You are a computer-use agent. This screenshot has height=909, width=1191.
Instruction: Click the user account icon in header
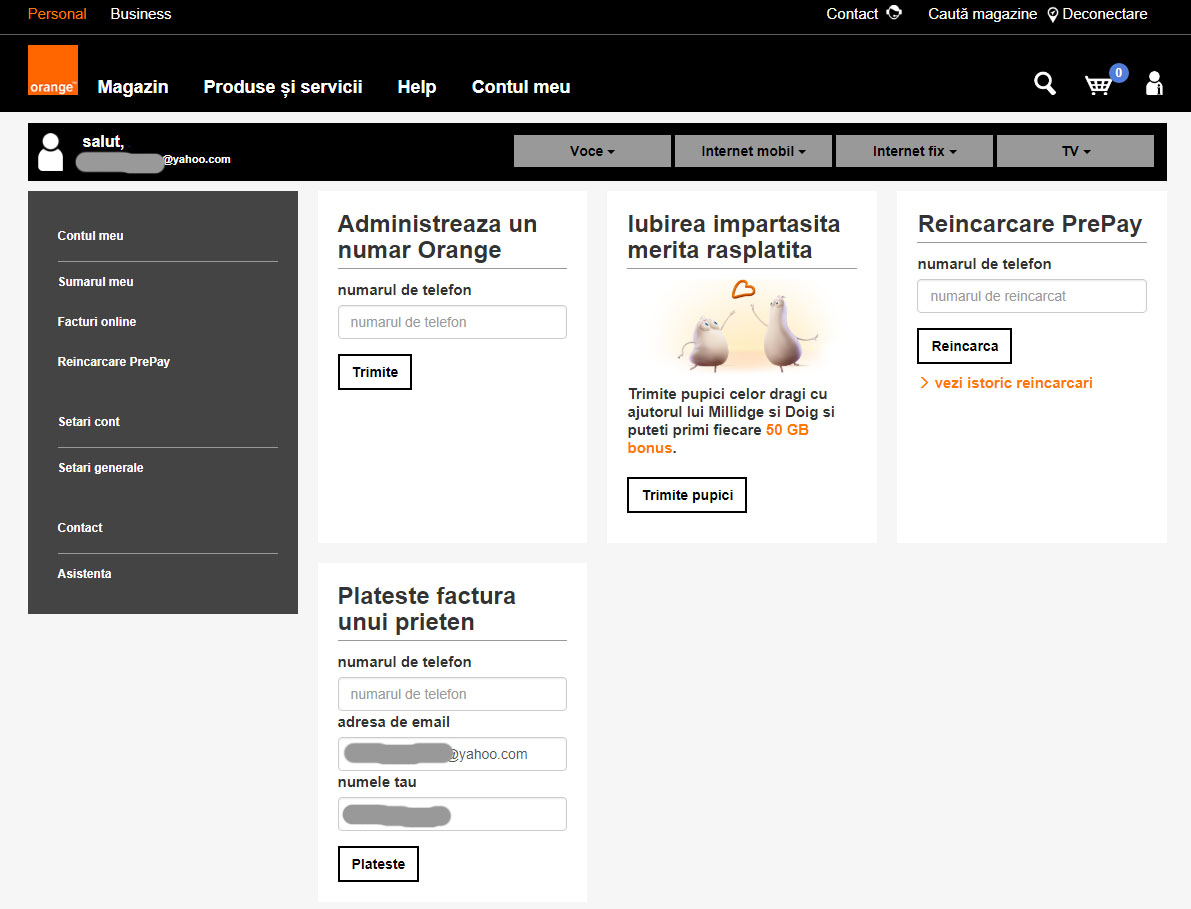1155,84
